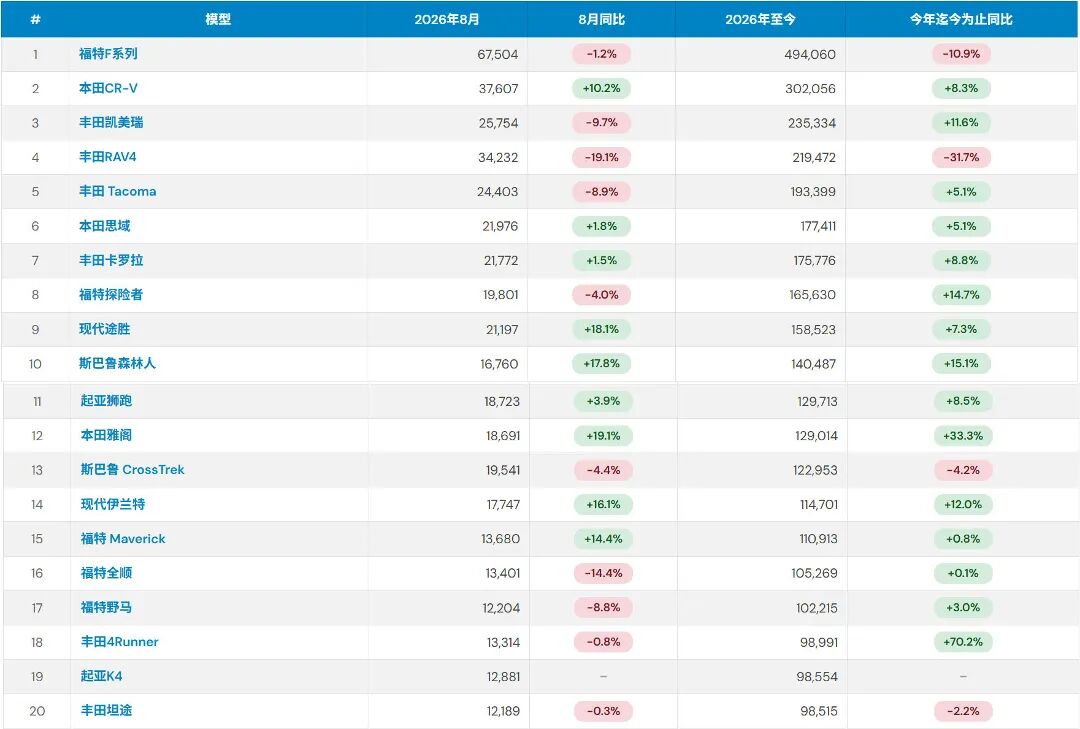Open the 丰田坦途 model link
Screen dimensions: 1080x729
pyautogui.click(x=106, y=710)
